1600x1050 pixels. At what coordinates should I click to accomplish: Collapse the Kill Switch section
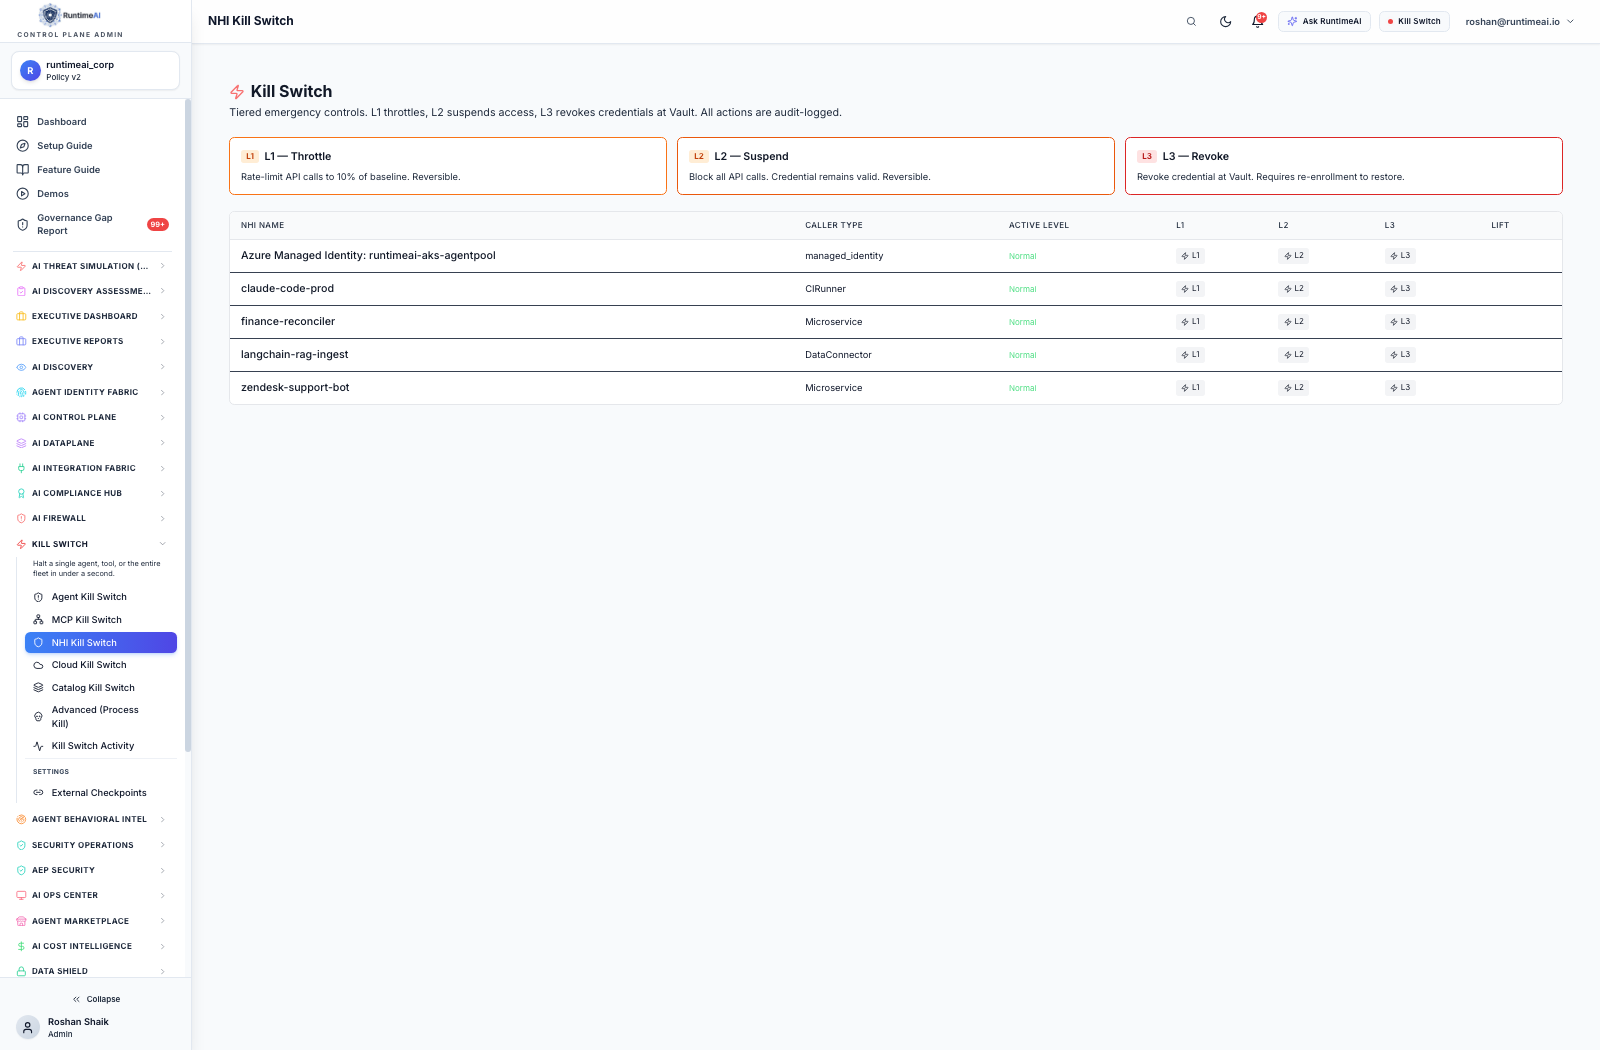pyautogui.click(x=92, y=544)
